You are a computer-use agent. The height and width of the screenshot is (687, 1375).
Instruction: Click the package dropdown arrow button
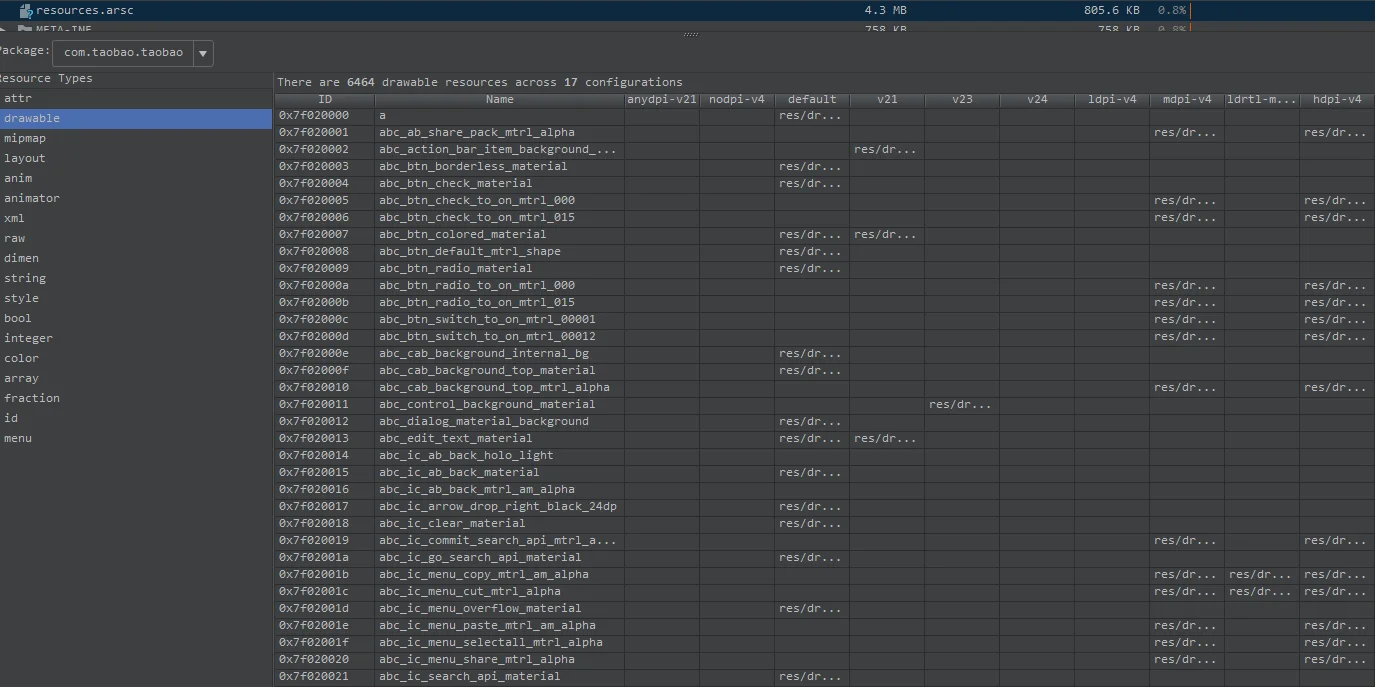point(203,53)
